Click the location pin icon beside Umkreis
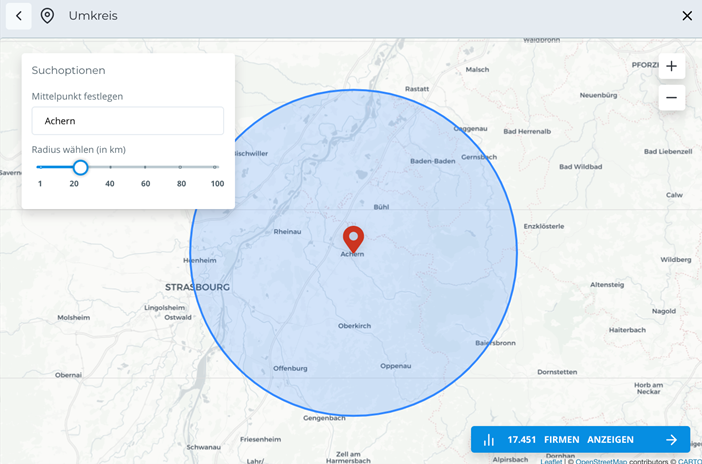This screenshot has width=702, height=464. click(x=47, y=16)
